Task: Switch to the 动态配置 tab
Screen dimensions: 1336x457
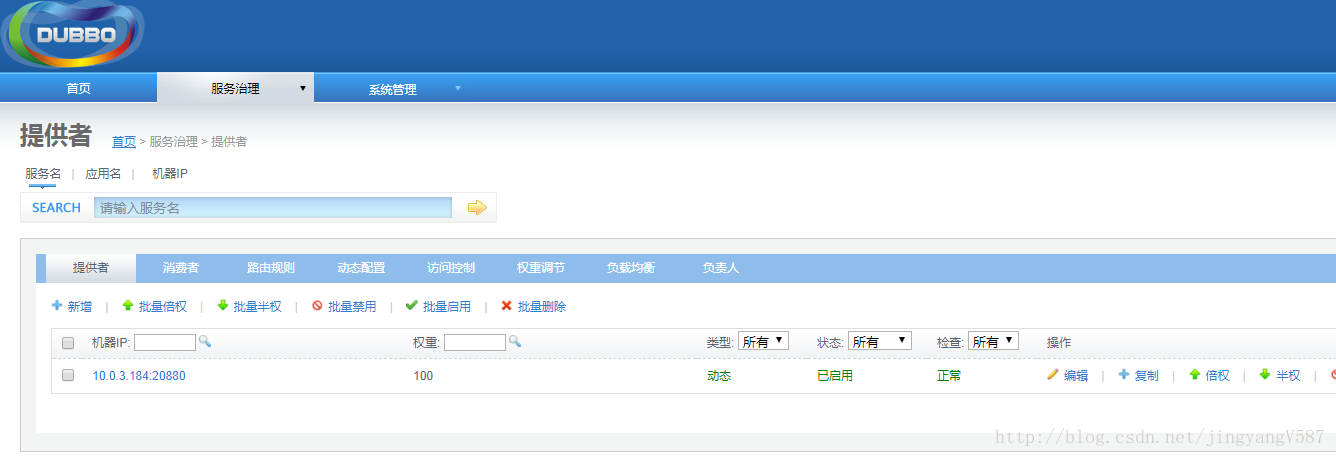Action: click(361, 268)
